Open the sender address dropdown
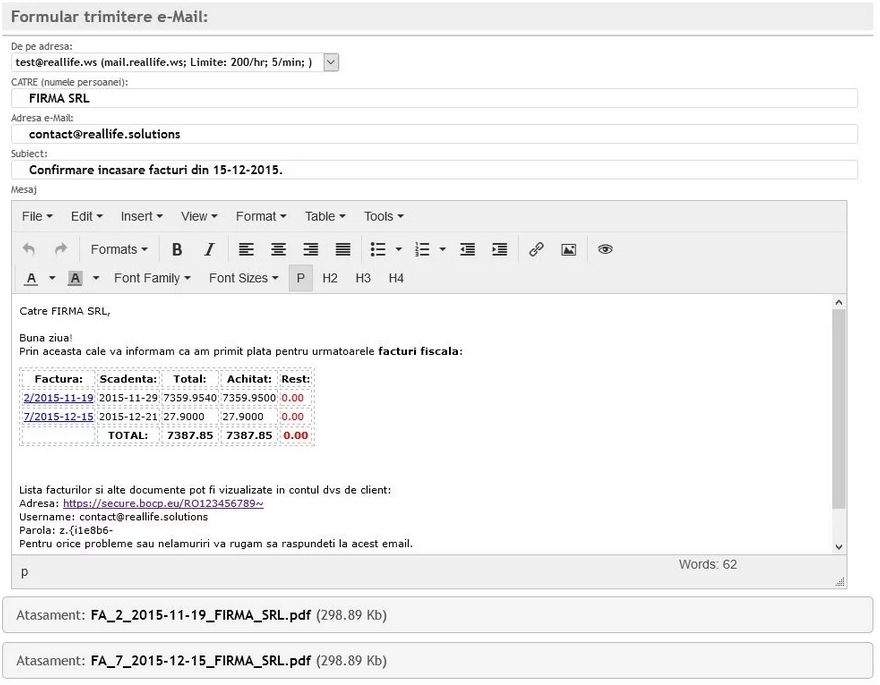This screenshot has height=685, width=880. (x=331, y=63)
